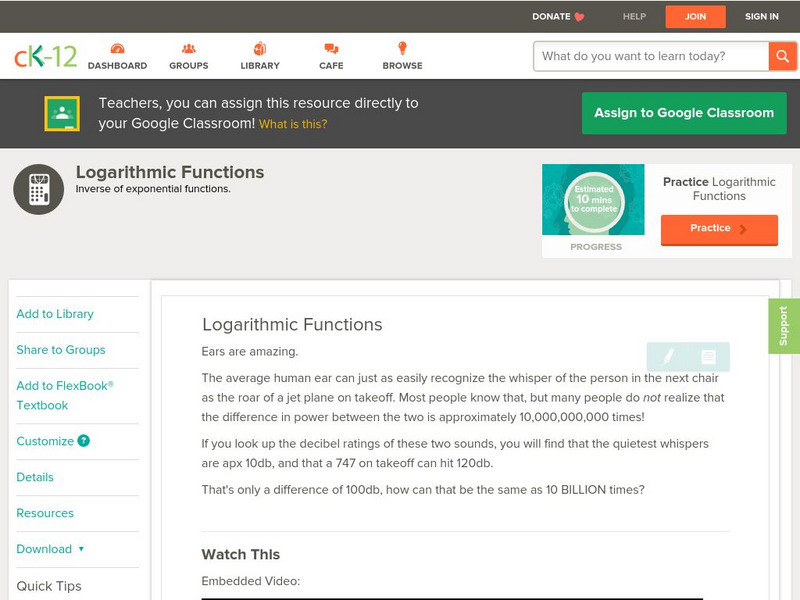Click Add to FlexBook Textbook link

tap(65, 395)
